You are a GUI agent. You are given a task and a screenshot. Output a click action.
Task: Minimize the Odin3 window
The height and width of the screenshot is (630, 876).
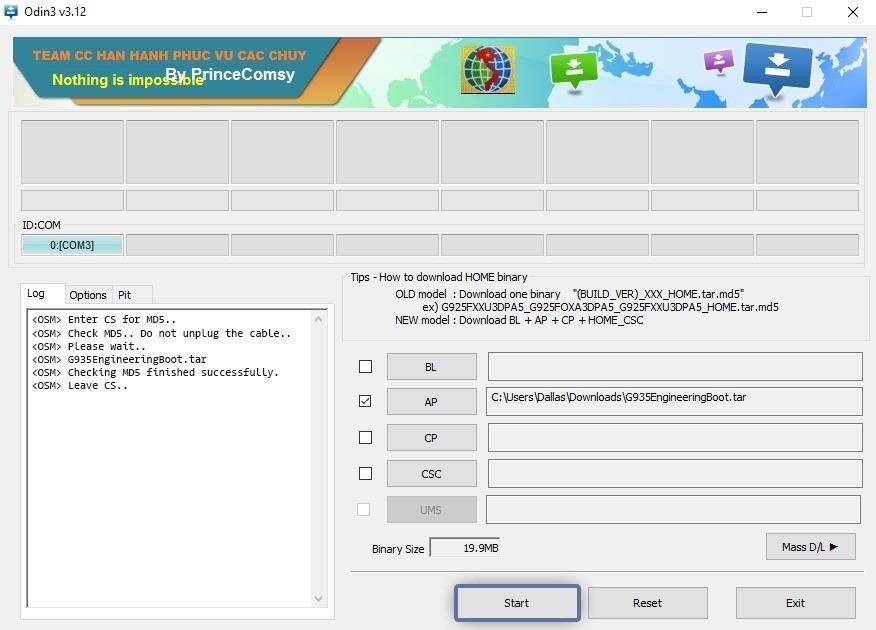click(x=762, y=12)
